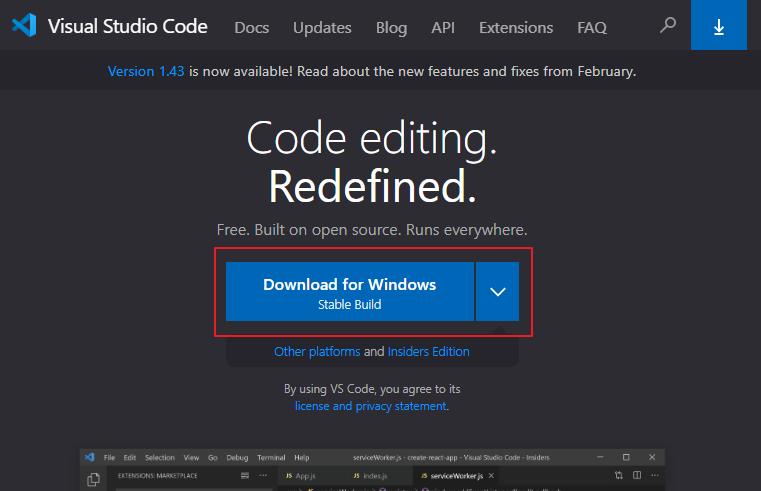The image size is (761, 491).
Task: Open the Other platforms link
Action: [x=317, y=351]
